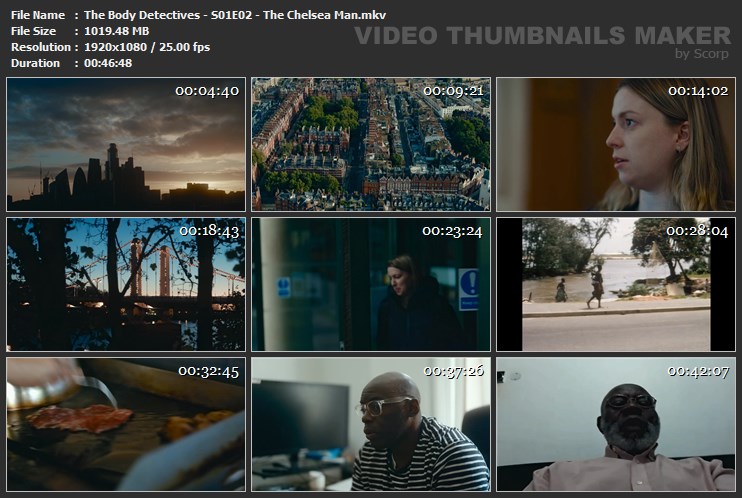742x498 pixels.
Task: Click the 'File Size' label
Action: 33,31
